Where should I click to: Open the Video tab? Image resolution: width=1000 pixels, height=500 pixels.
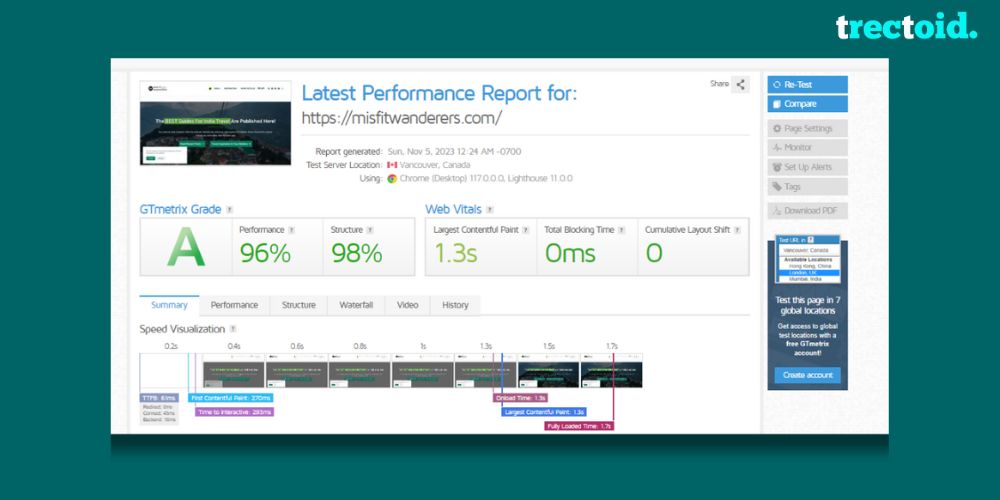pos(408,305)
